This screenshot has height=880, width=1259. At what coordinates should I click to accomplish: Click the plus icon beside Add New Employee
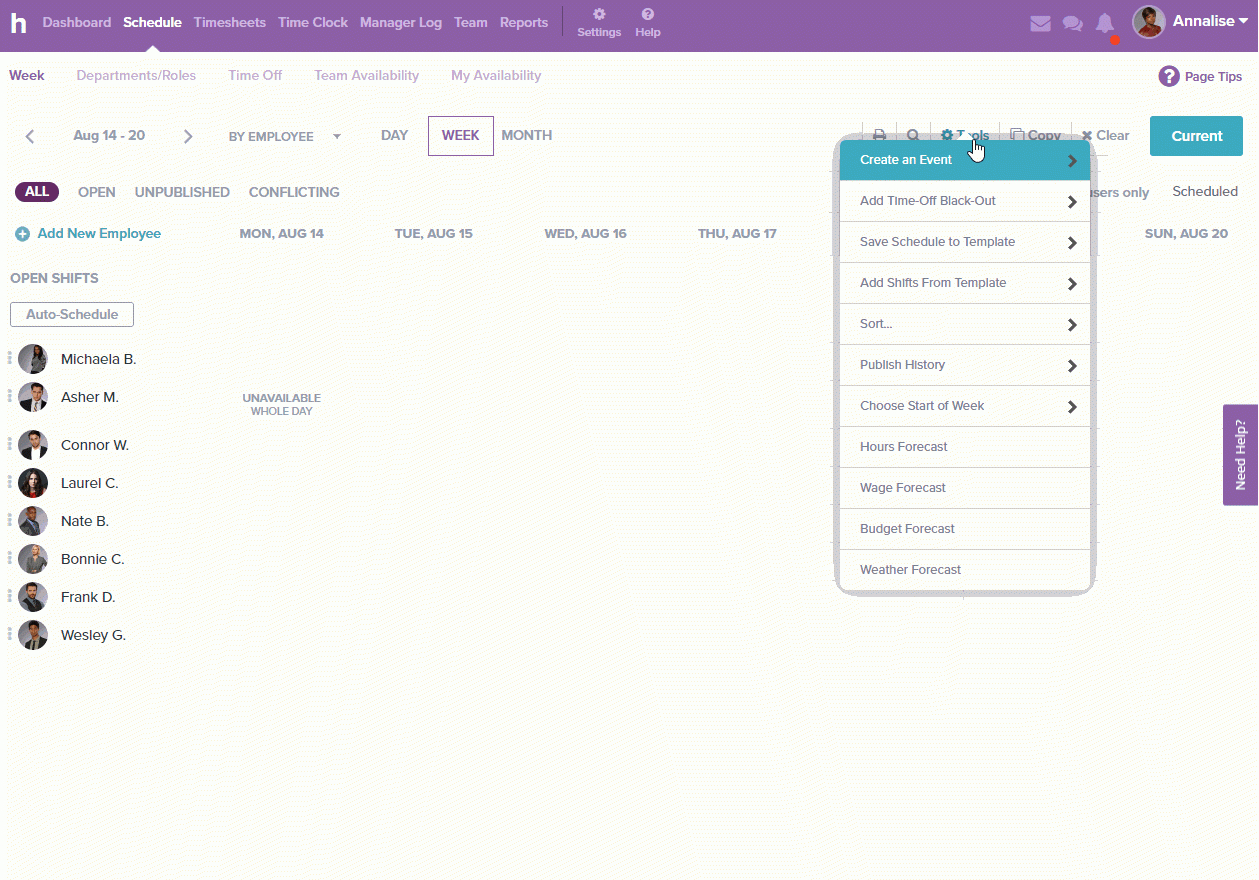[x=22, y=234]
